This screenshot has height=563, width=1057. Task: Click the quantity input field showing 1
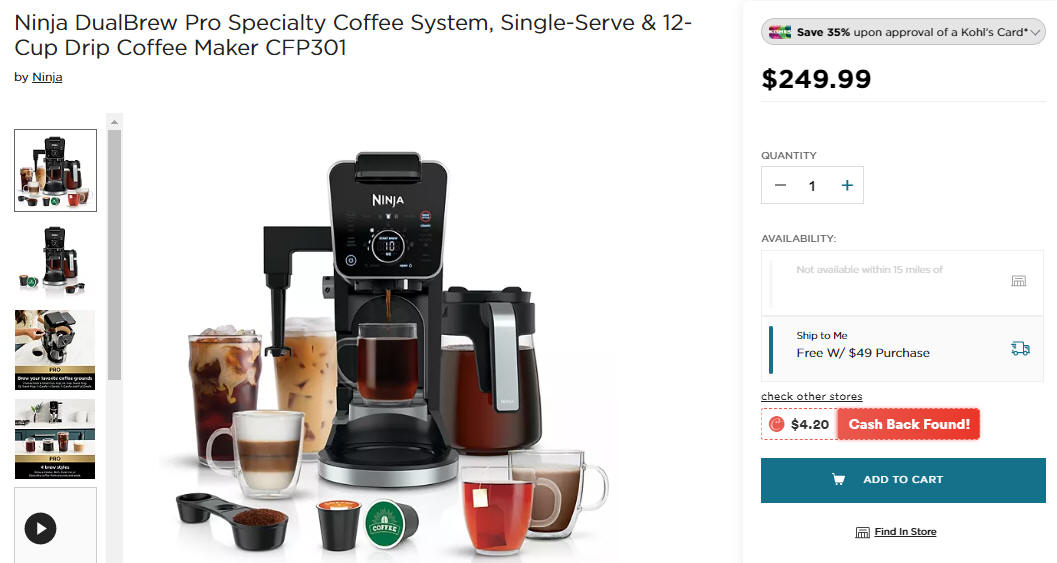click(812, 185)
